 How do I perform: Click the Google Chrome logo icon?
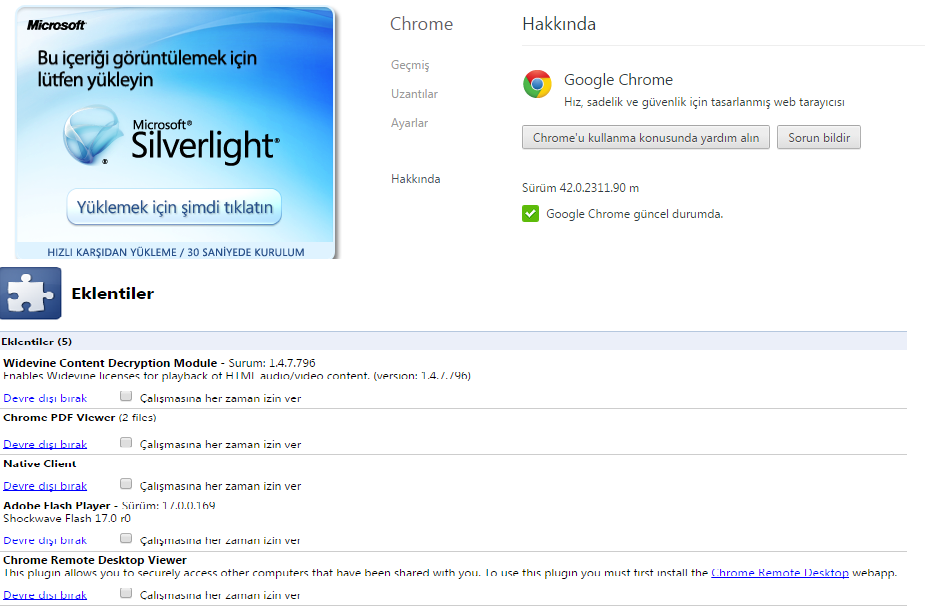537,84
